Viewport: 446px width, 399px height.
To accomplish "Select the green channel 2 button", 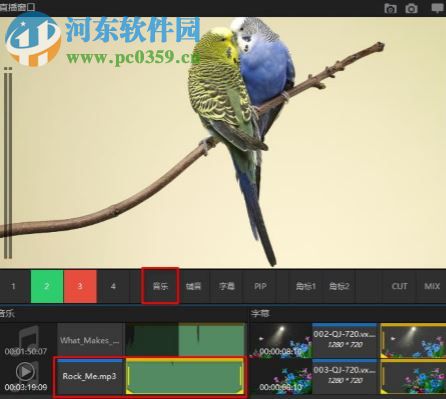I will pyautogui.click(x=47, y=286).
